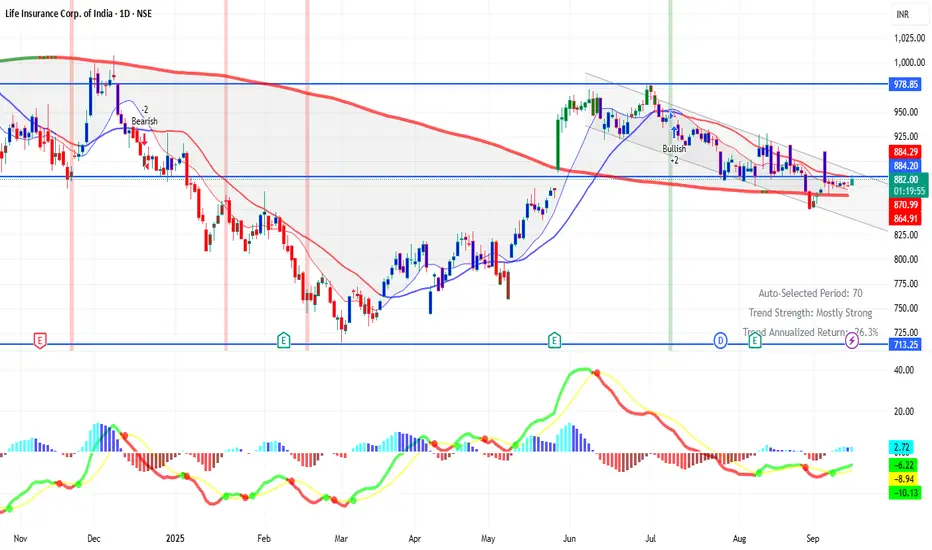
Task: Click the May label on time axis
Action: 488,539
